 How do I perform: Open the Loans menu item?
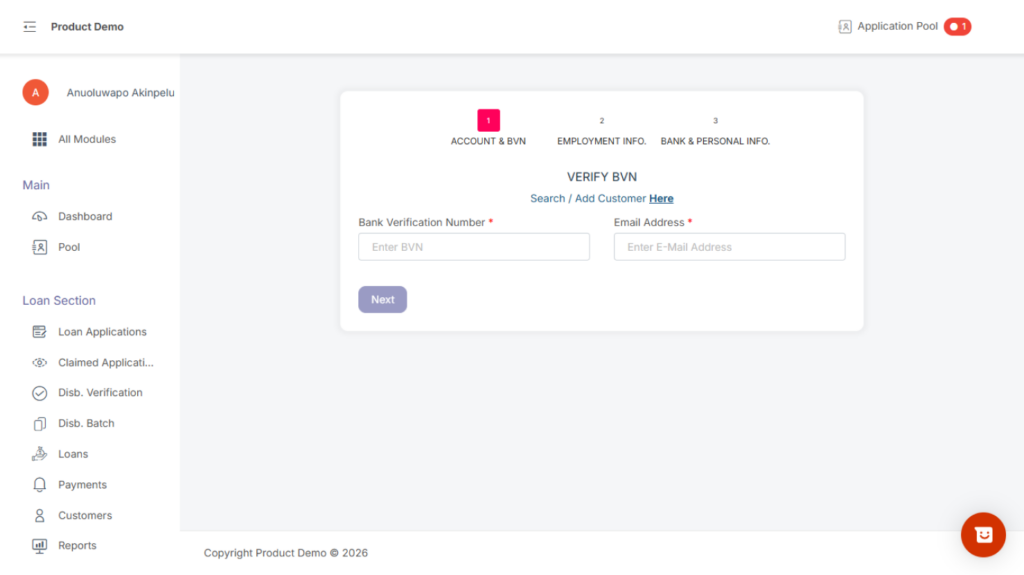pos(73,454)
